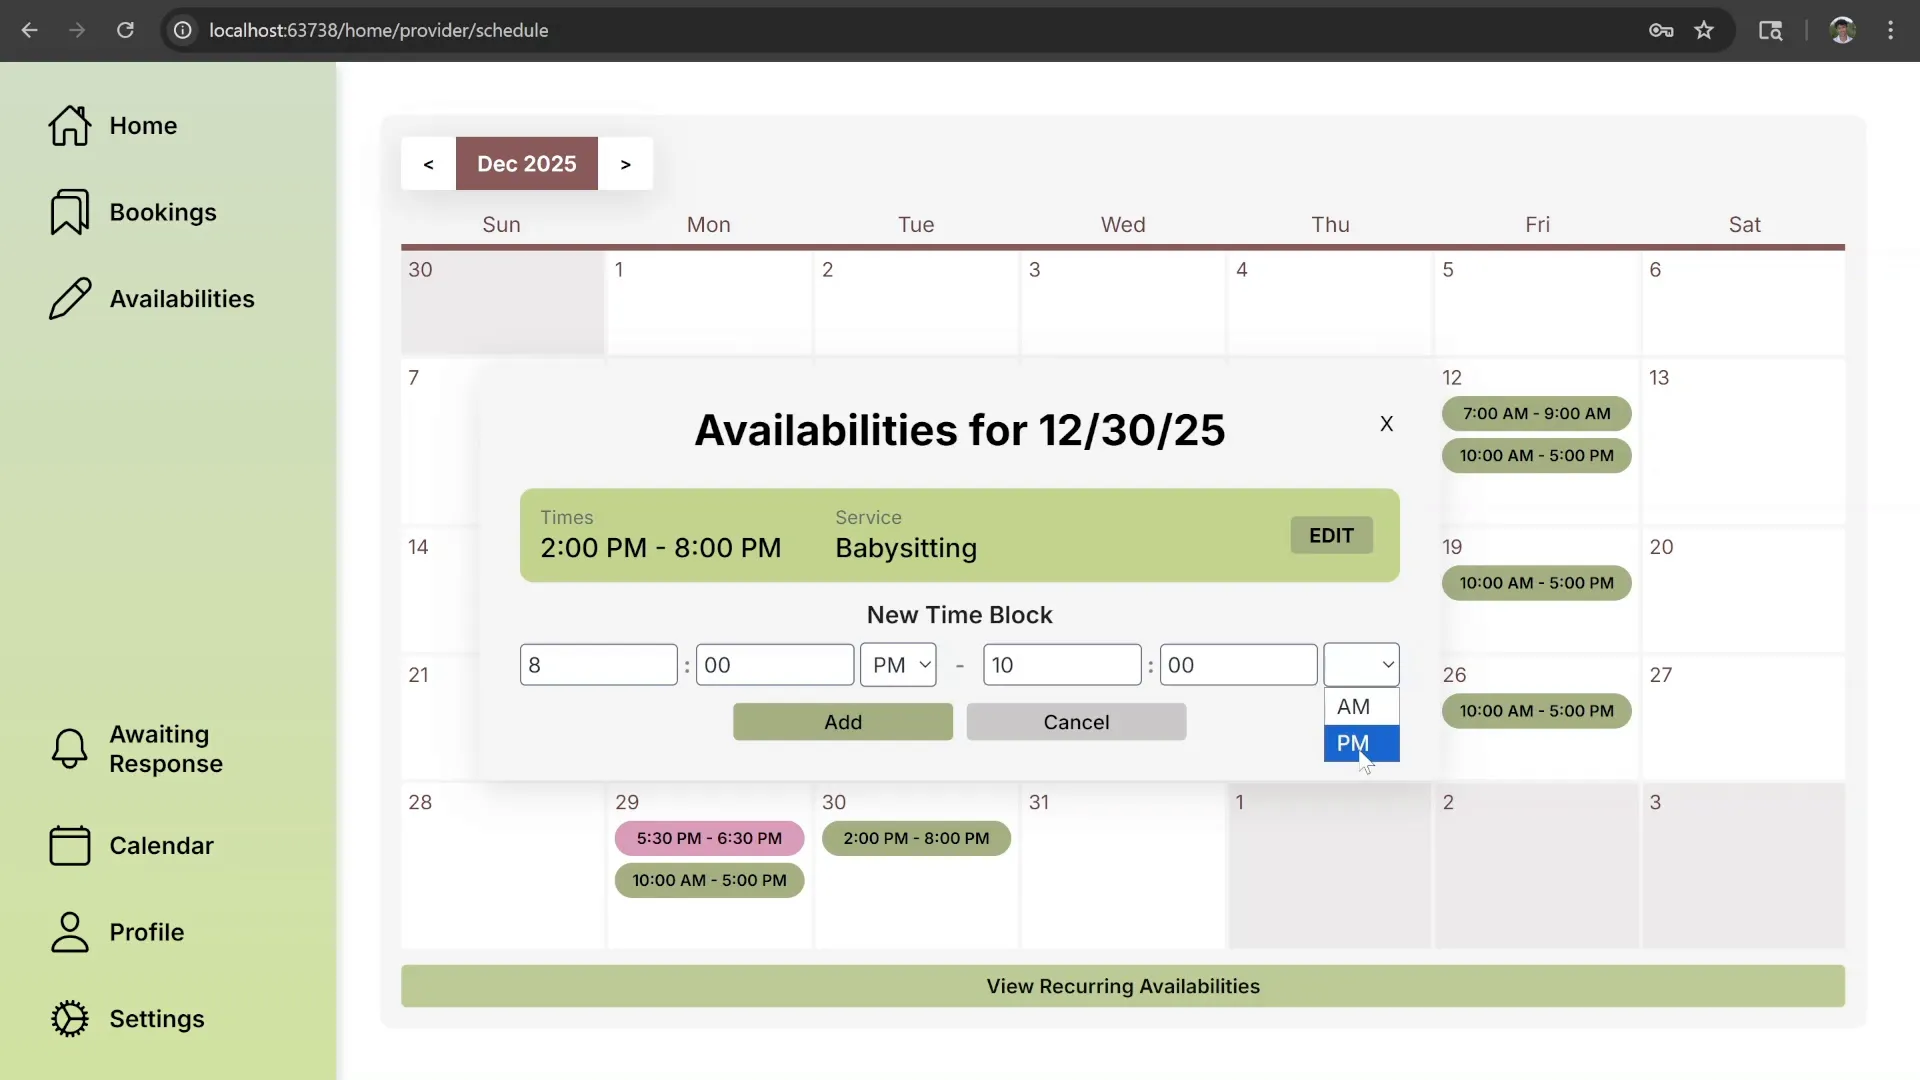Open Bookings via the bookmark icon

pos(70,212)
